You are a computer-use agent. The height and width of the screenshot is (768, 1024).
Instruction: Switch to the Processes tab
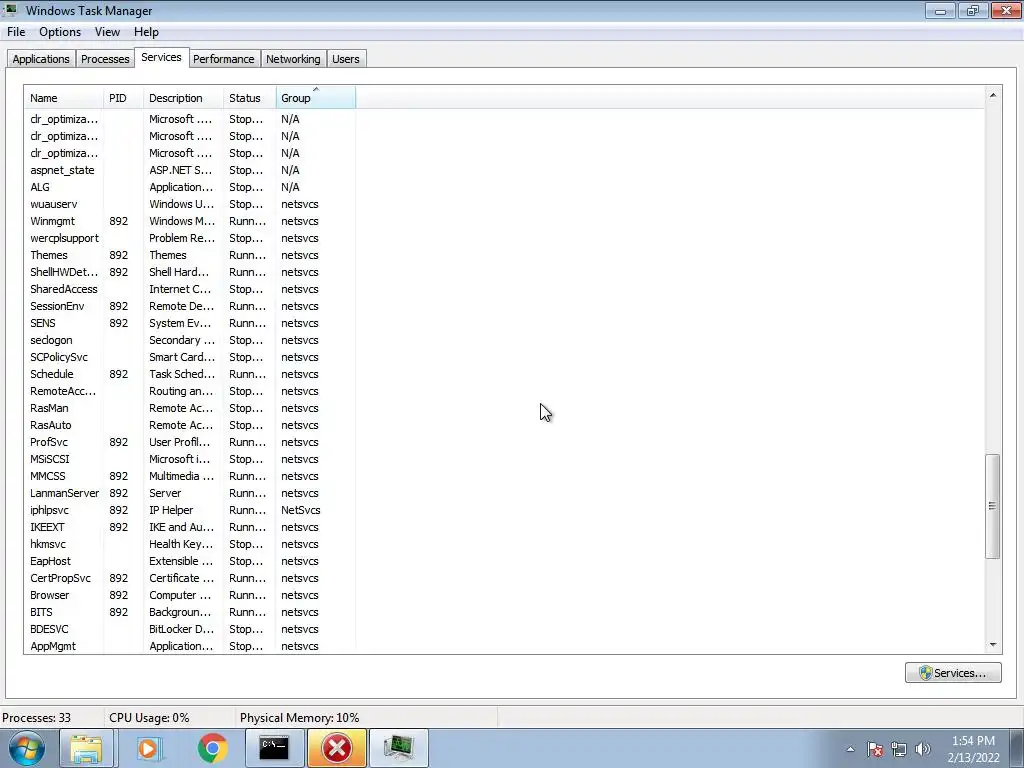[105, 59]
